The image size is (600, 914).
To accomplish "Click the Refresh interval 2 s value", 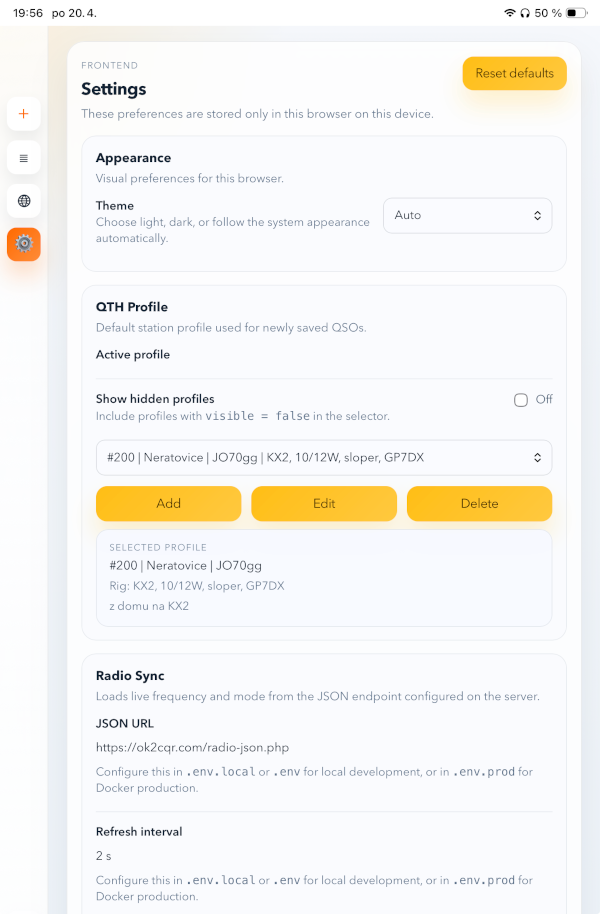I will tap(104, 856).
